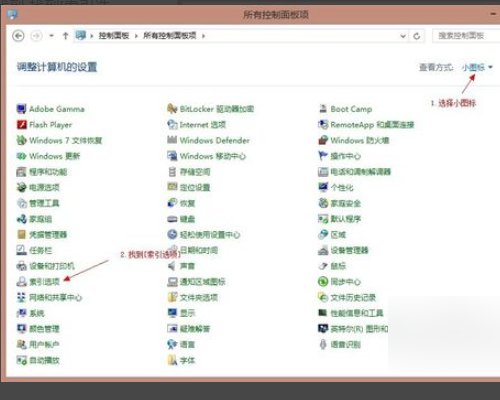Open 键盘 keyboard settings
This screenshot has height=400, width=500.
tap(181, 219)
